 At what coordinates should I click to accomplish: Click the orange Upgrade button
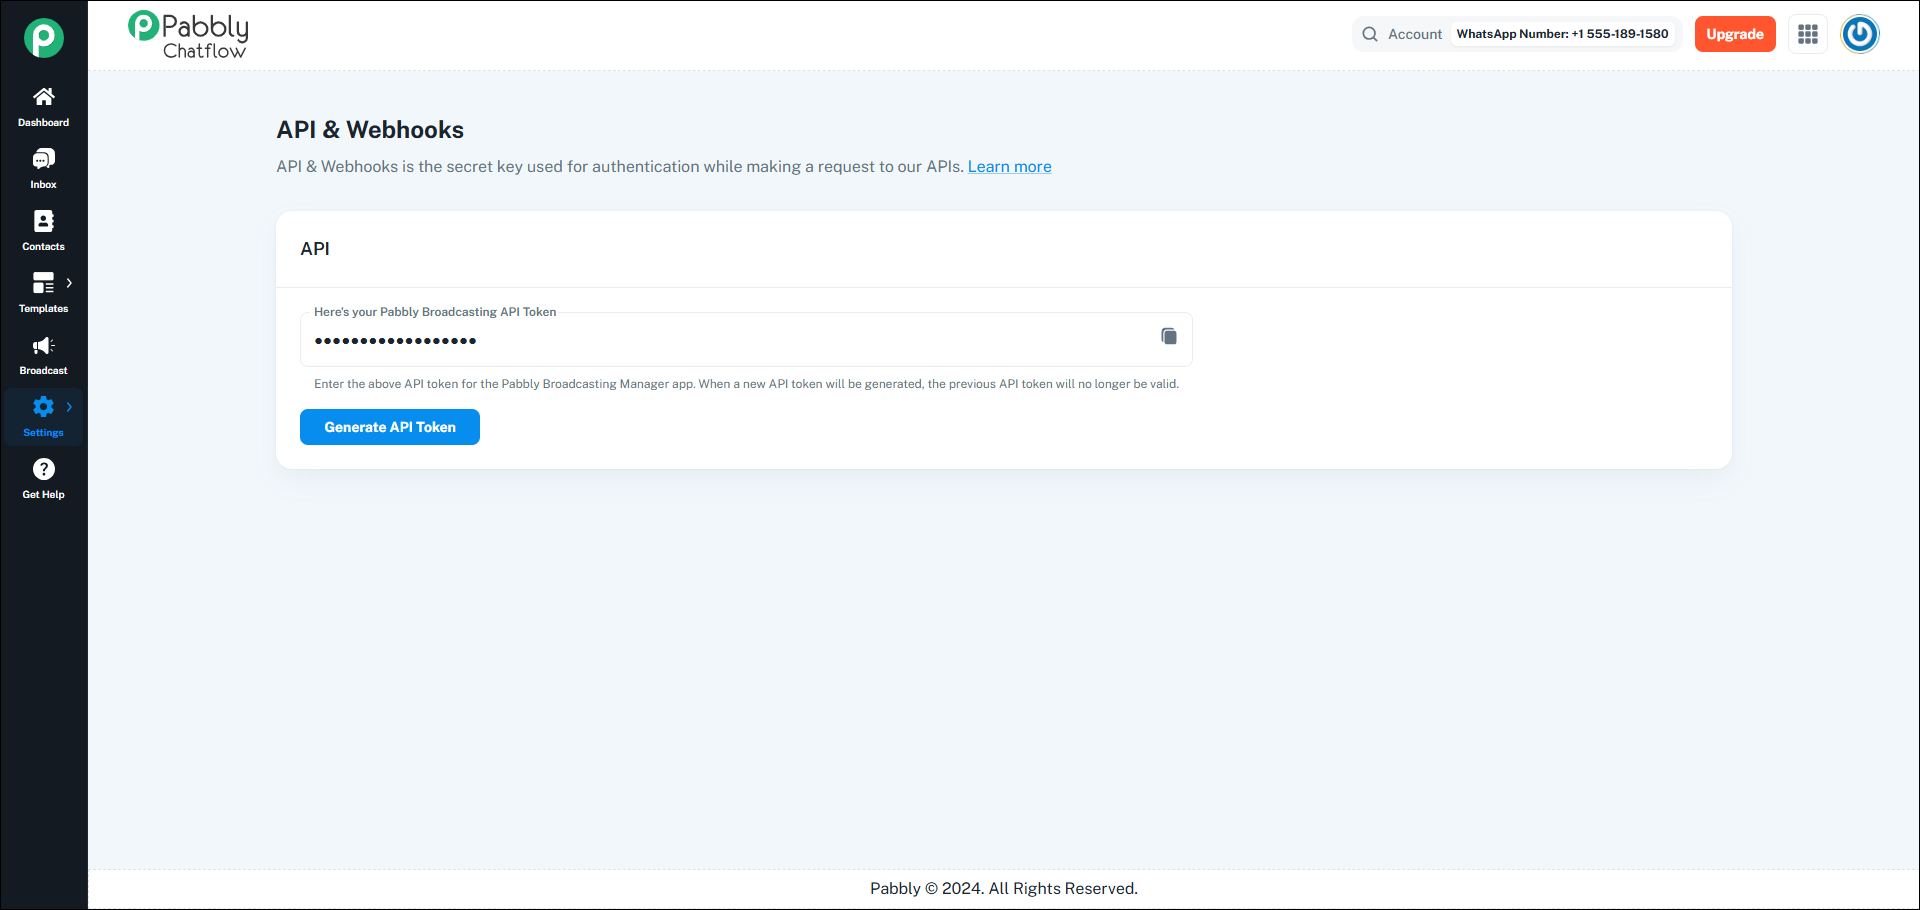tap(1735, 34)
